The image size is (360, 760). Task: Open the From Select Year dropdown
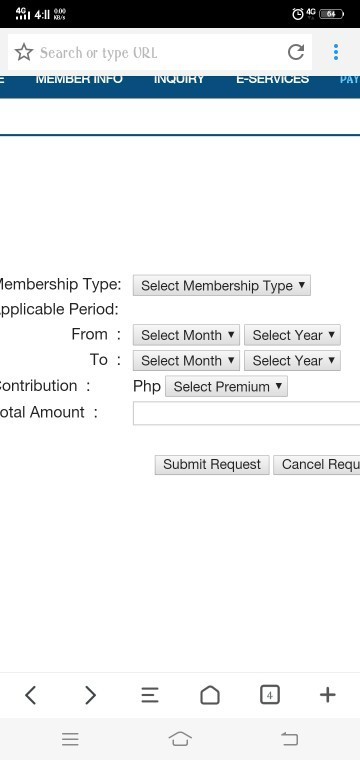(293, 335)
